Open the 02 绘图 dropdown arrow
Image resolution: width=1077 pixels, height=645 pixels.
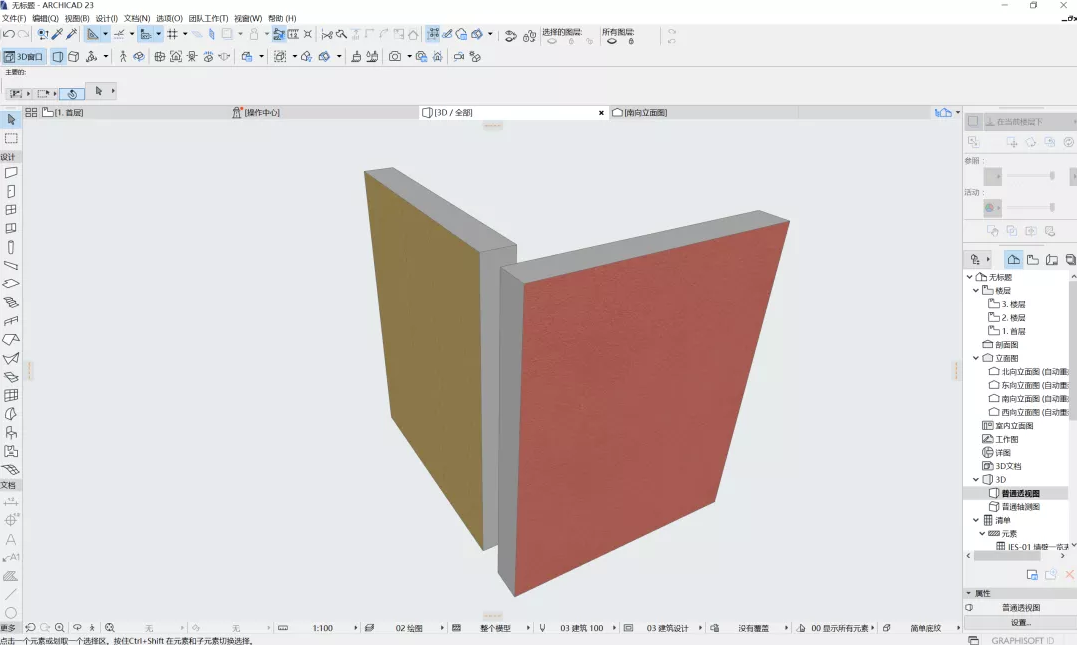point(442,628)
